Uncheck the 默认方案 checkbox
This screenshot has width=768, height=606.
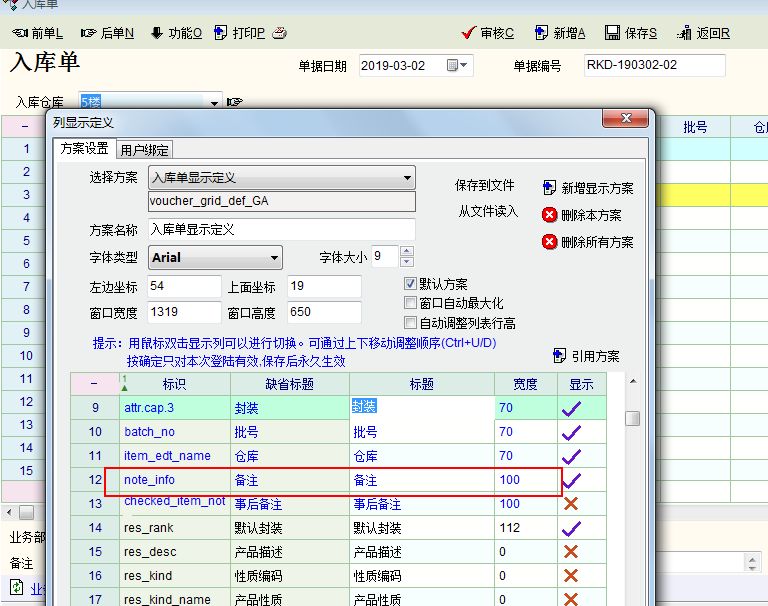pos(410,284)
